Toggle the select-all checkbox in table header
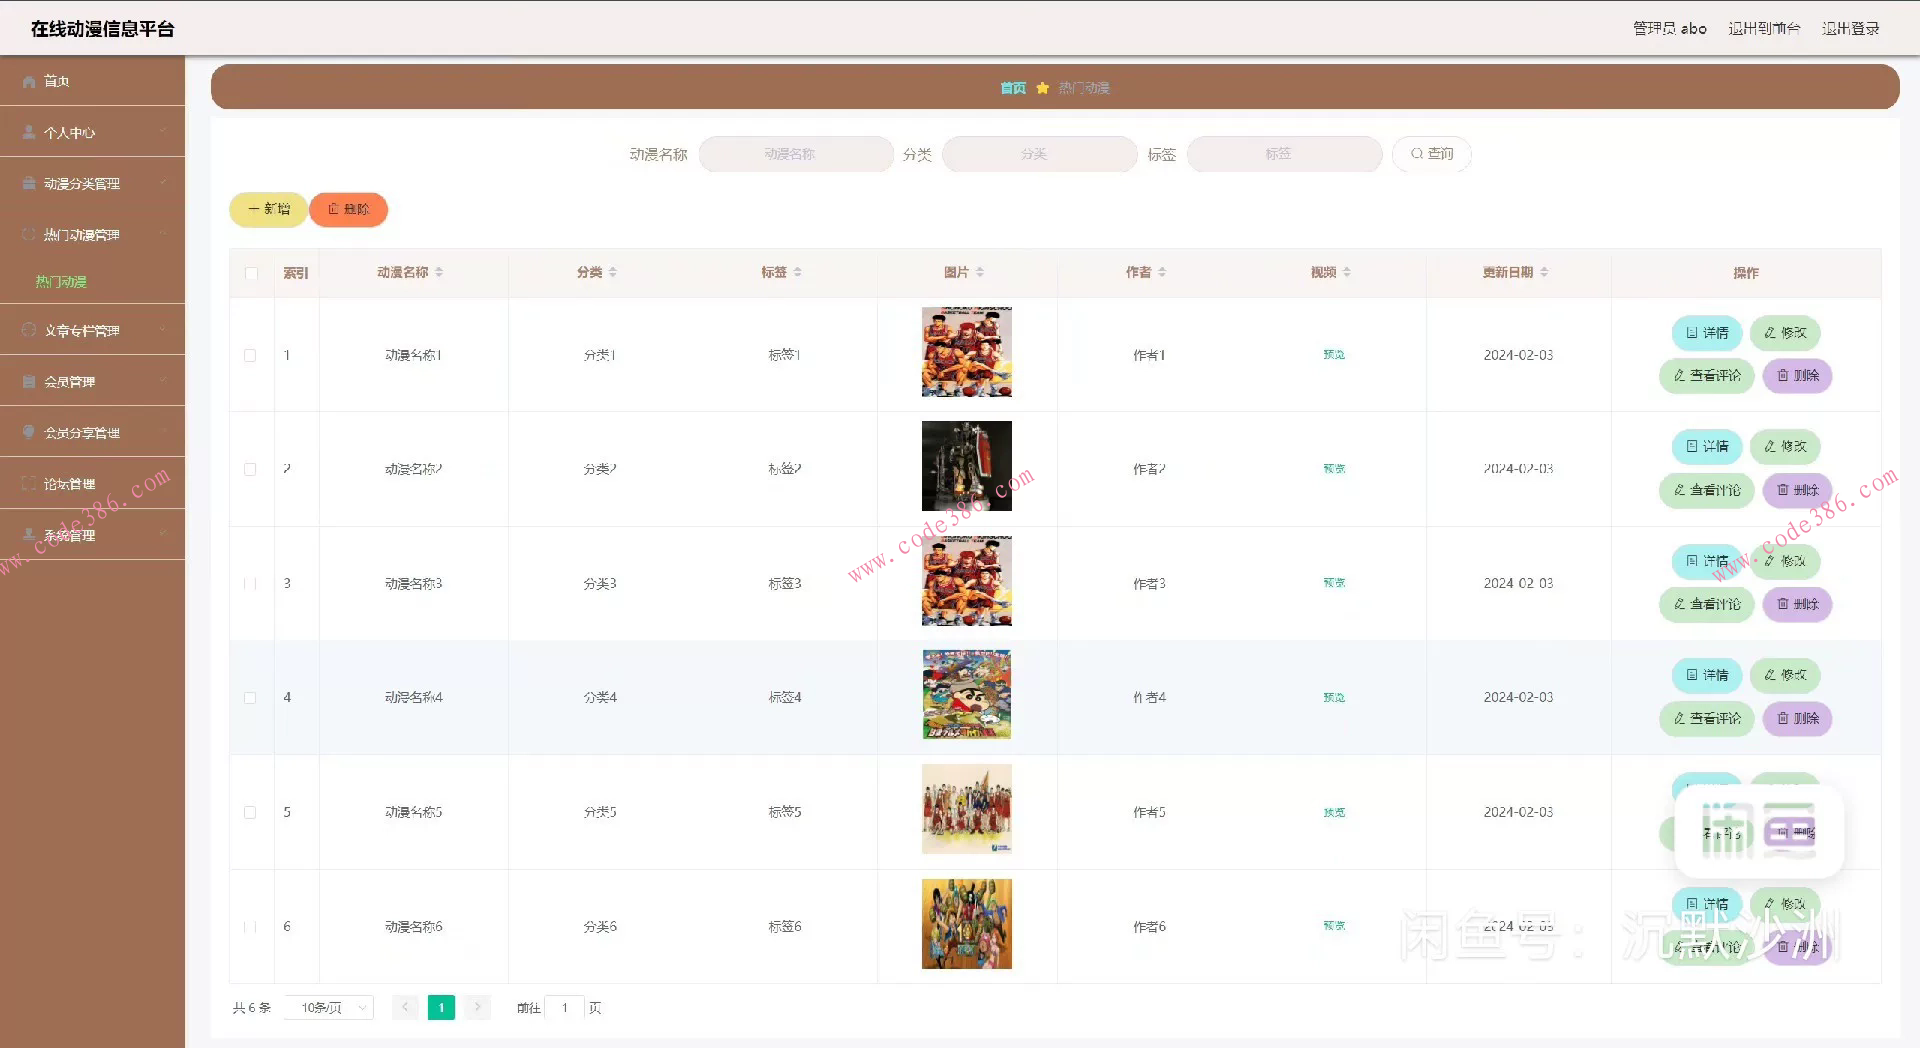The height and width of the screenshot is (1048, 1920). click(251, 273)
